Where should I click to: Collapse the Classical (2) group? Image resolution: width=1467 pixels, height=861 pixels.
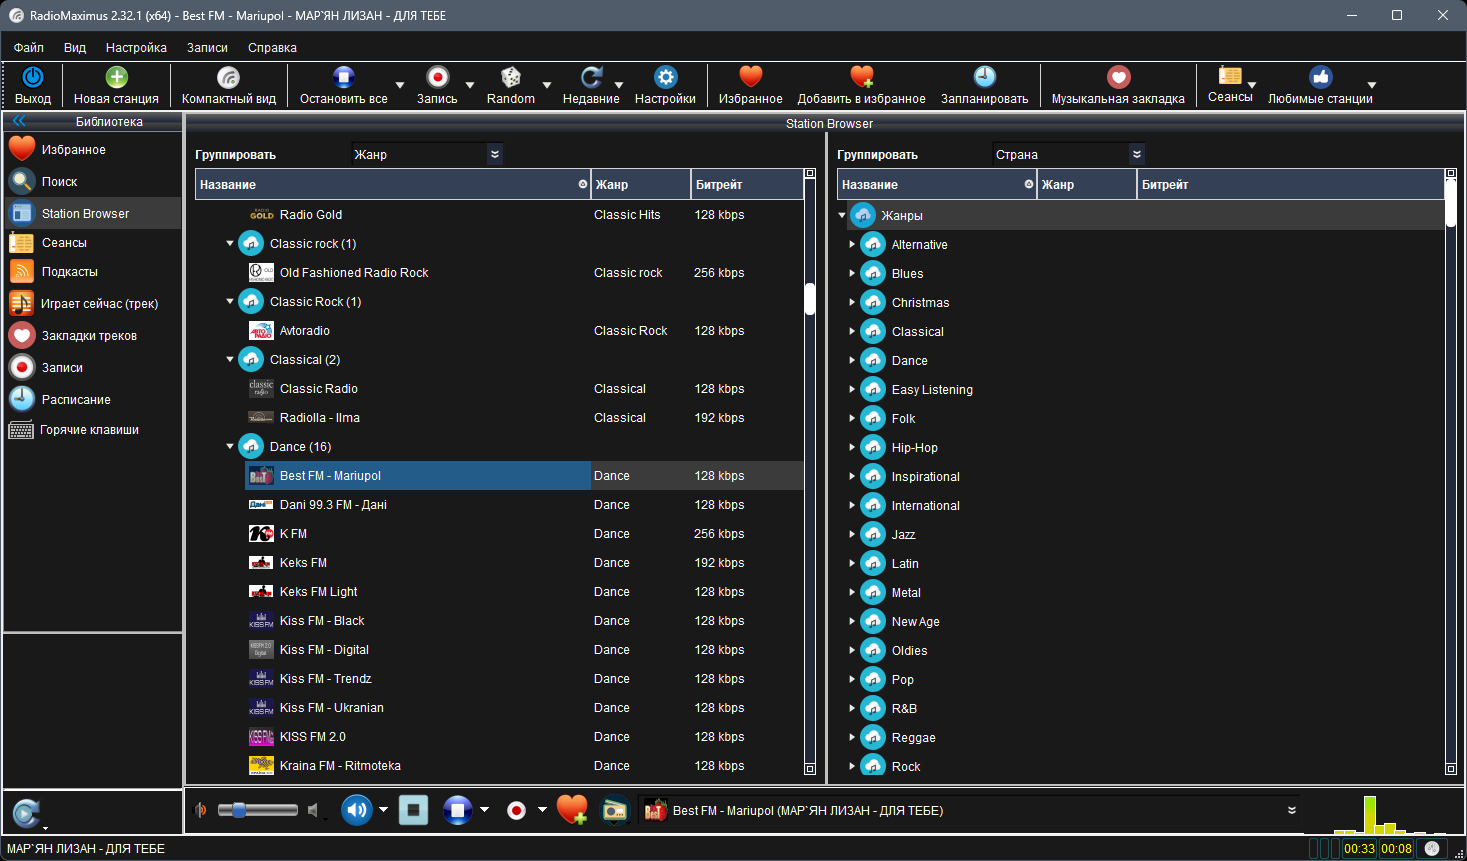coord(230,359)
